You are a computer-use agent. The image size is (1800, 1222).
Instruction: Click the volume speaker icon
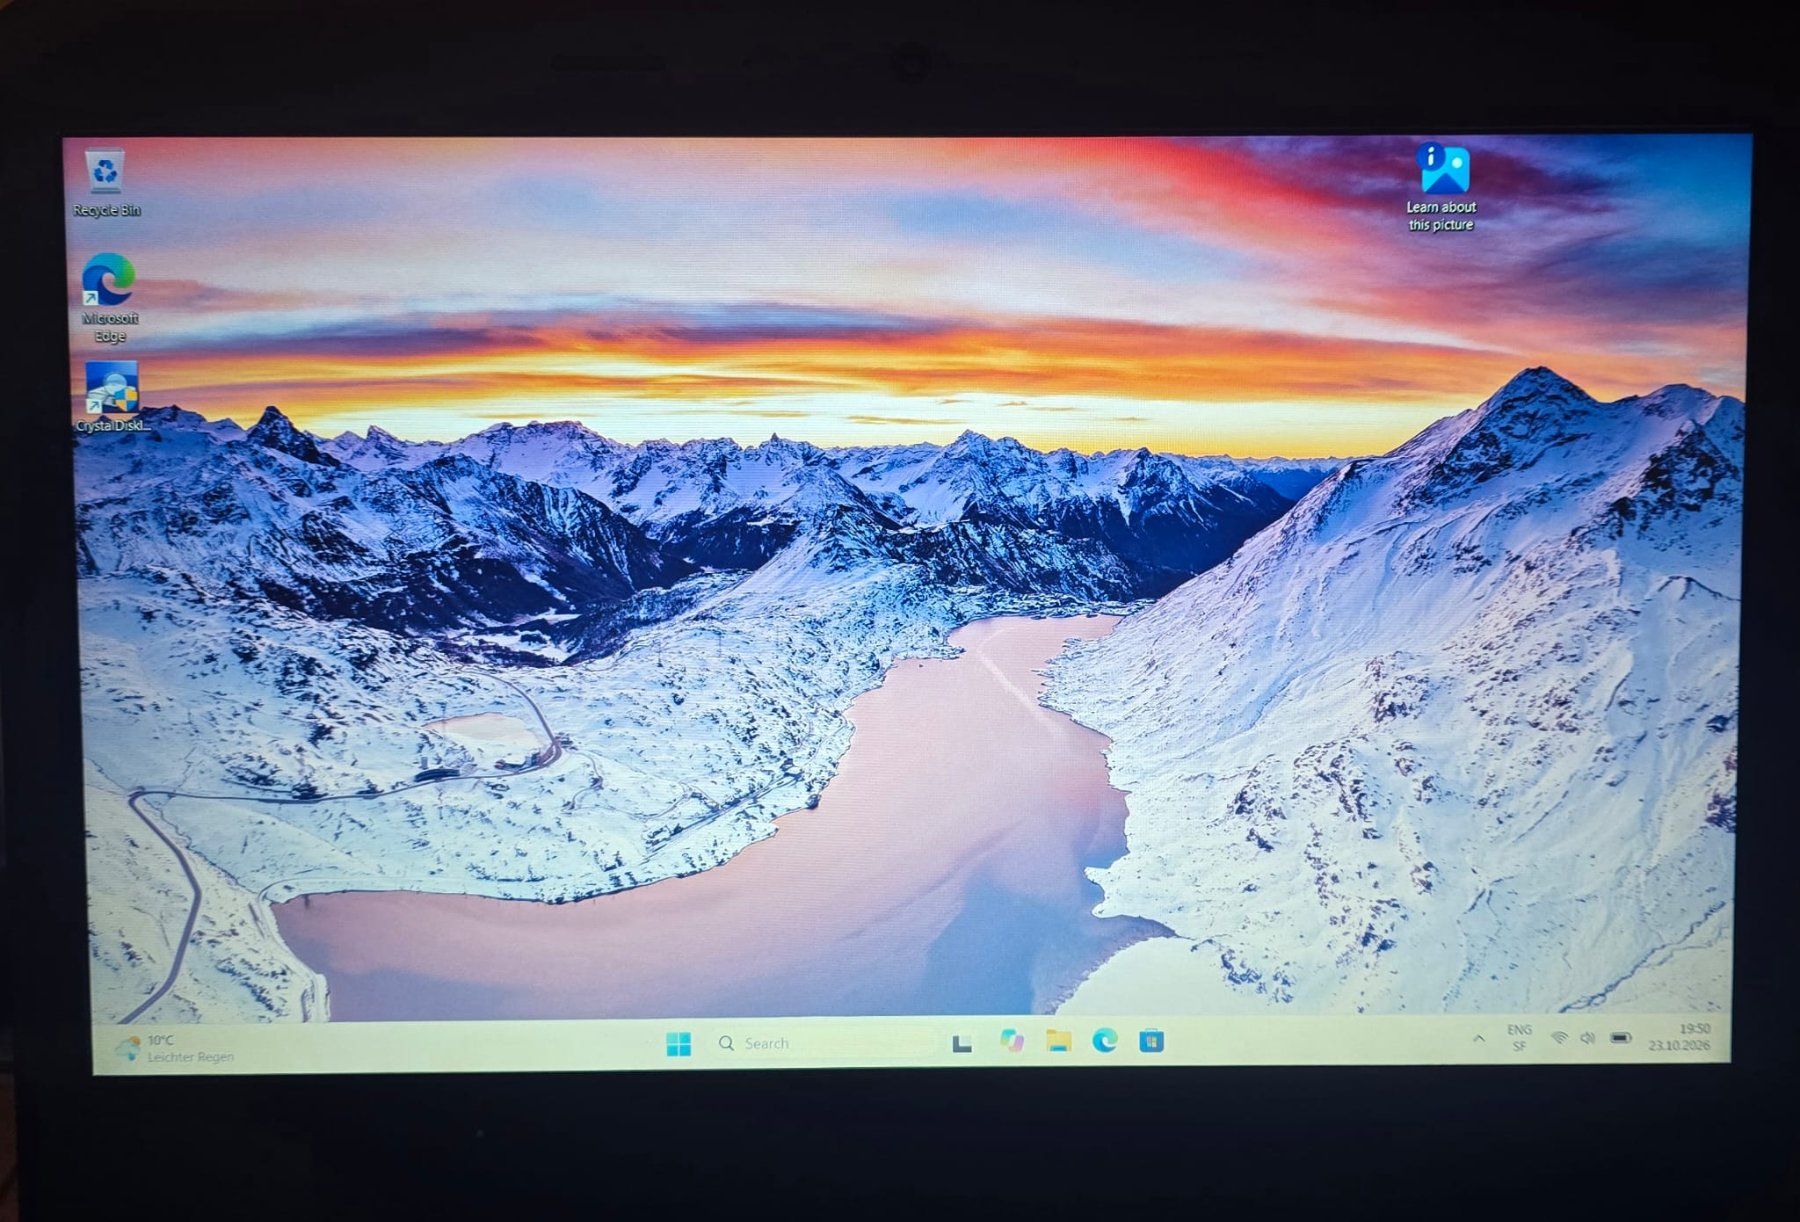[1587, 1038]
